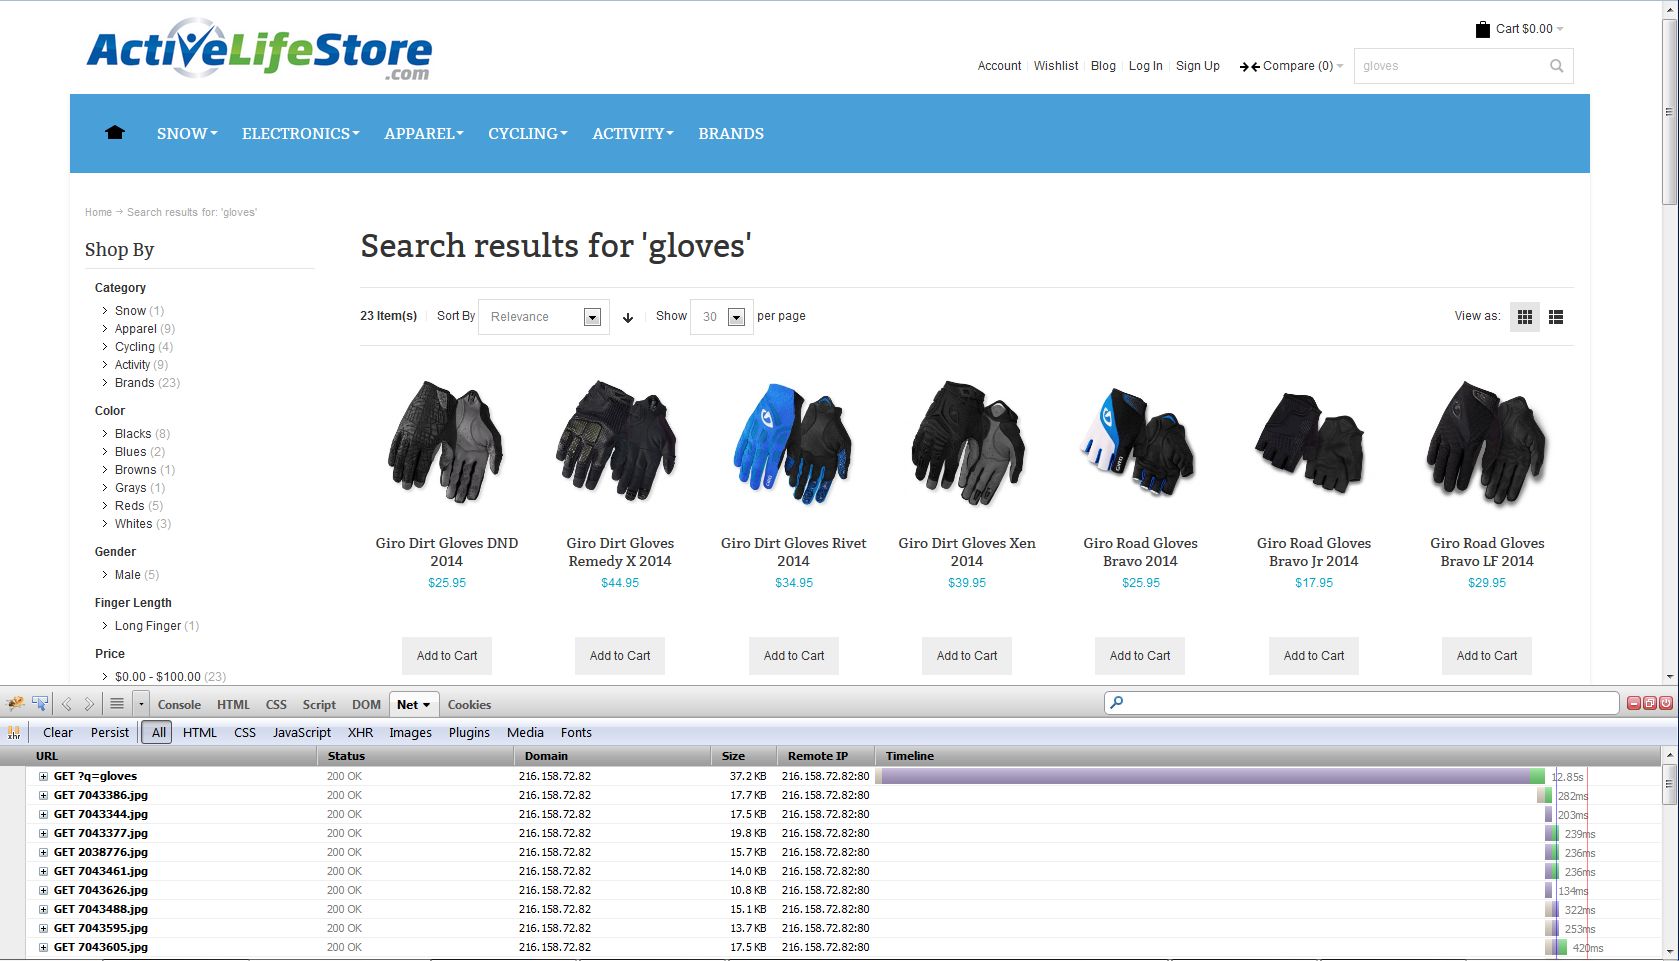Open the HTML panel tab in Firebug
This screenshot has height=961, width=1679.
[233, 704]
